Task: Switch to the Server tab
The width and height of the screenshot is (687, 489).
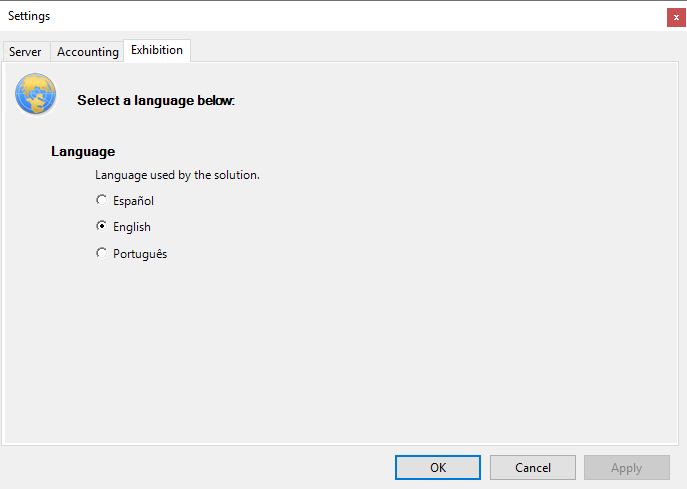Action: (25, 51)
